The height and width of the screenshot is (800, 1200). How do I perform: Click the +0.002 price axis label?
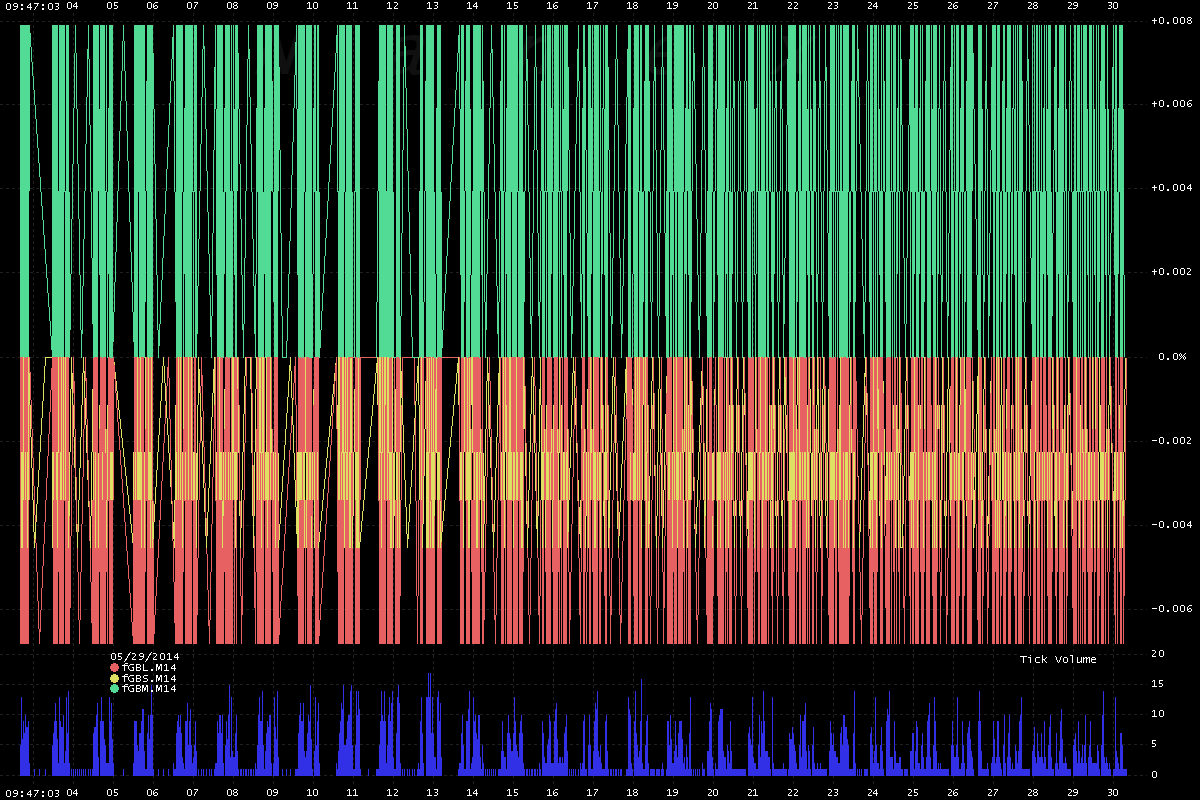[x=1172, y=272]
